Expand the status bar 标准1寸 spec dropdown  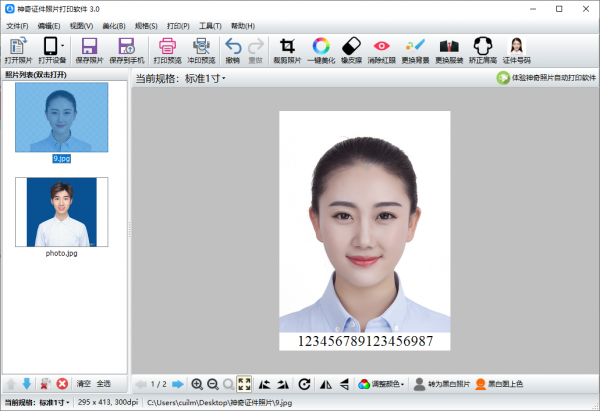point(56,403)
